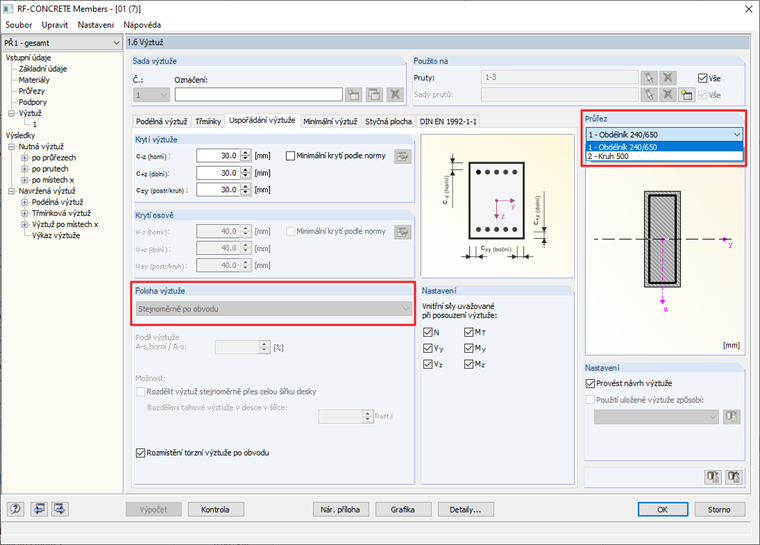
Task: Click the c-z (horní) cover value field
Action: (218, 156)
